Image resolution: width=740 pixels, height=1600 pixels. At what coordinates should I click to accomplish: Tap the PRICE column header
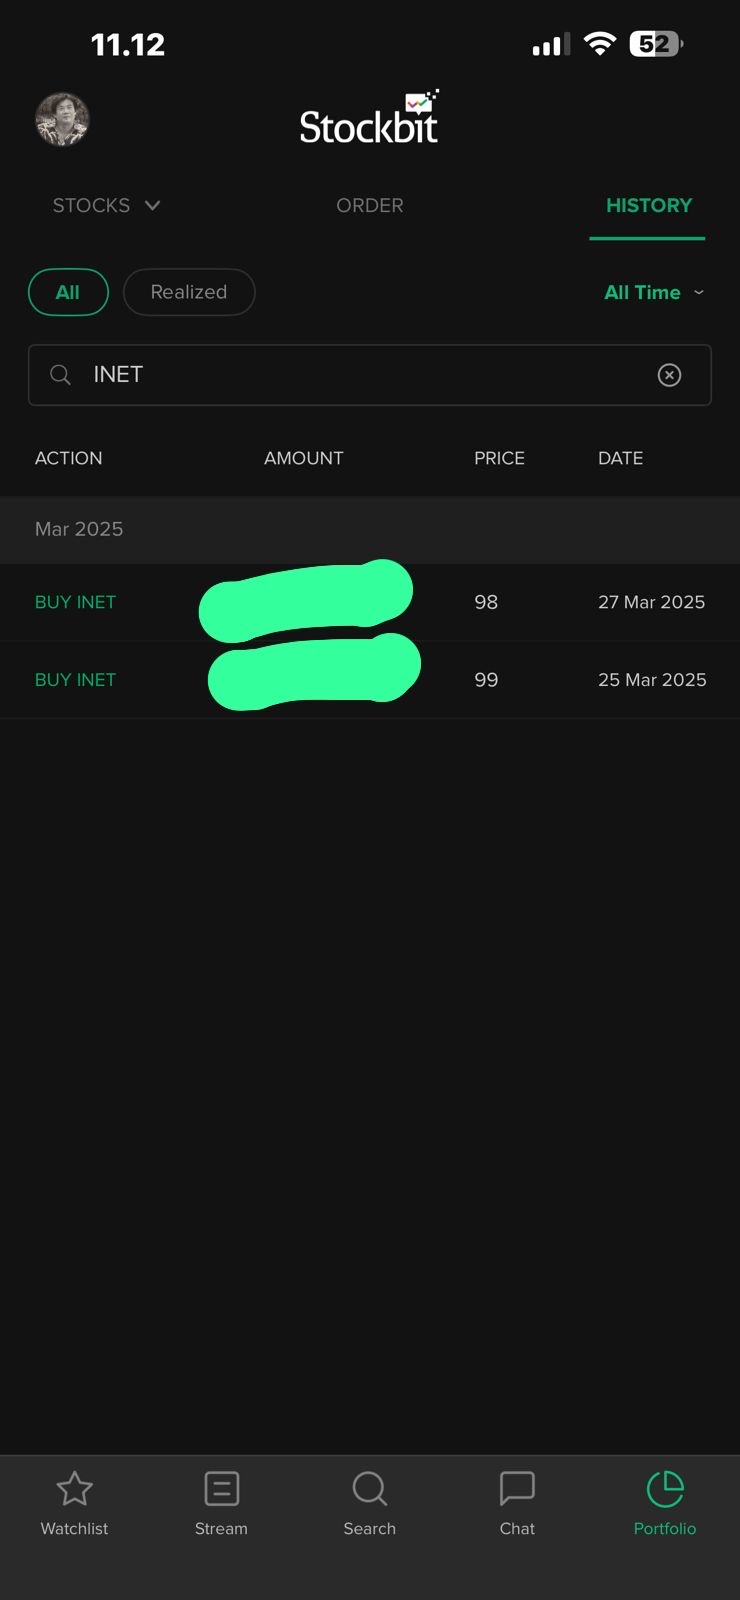[x=499, y=458]
